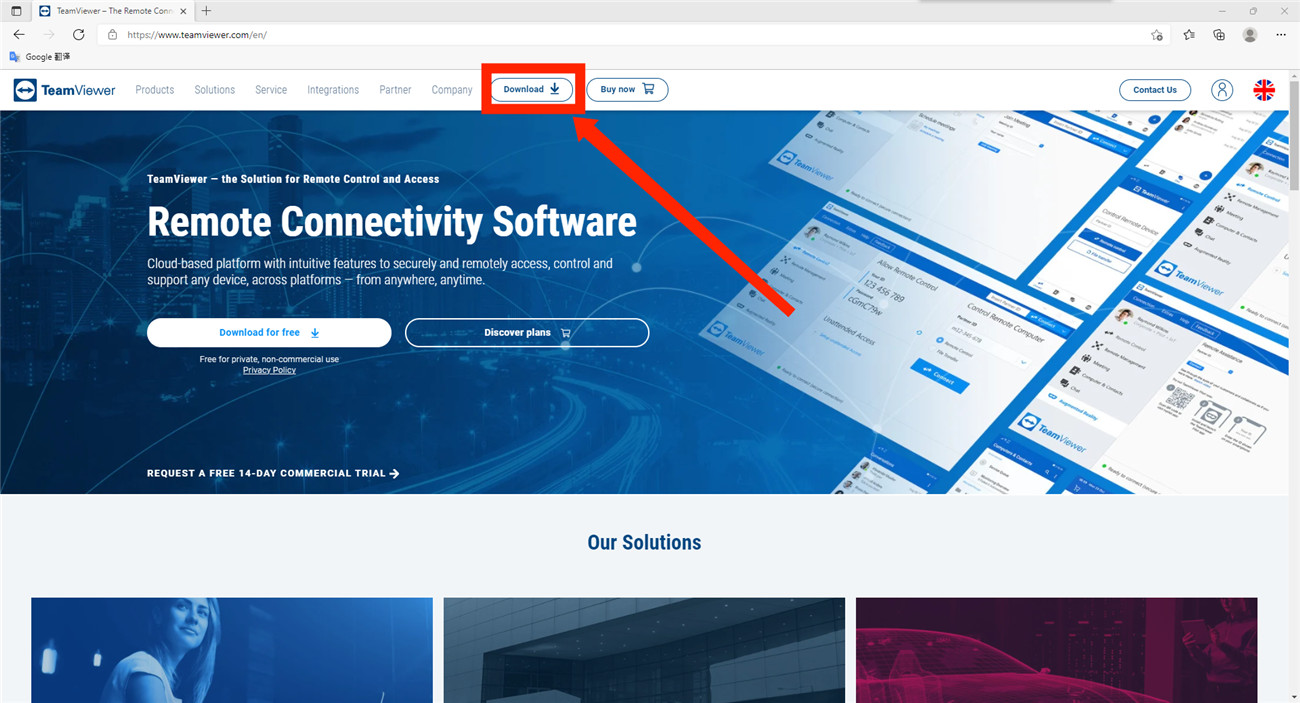Screen dimensions: 1300x703
Task: Open the Privacy Policy link
Action: [x=269, y=370]
